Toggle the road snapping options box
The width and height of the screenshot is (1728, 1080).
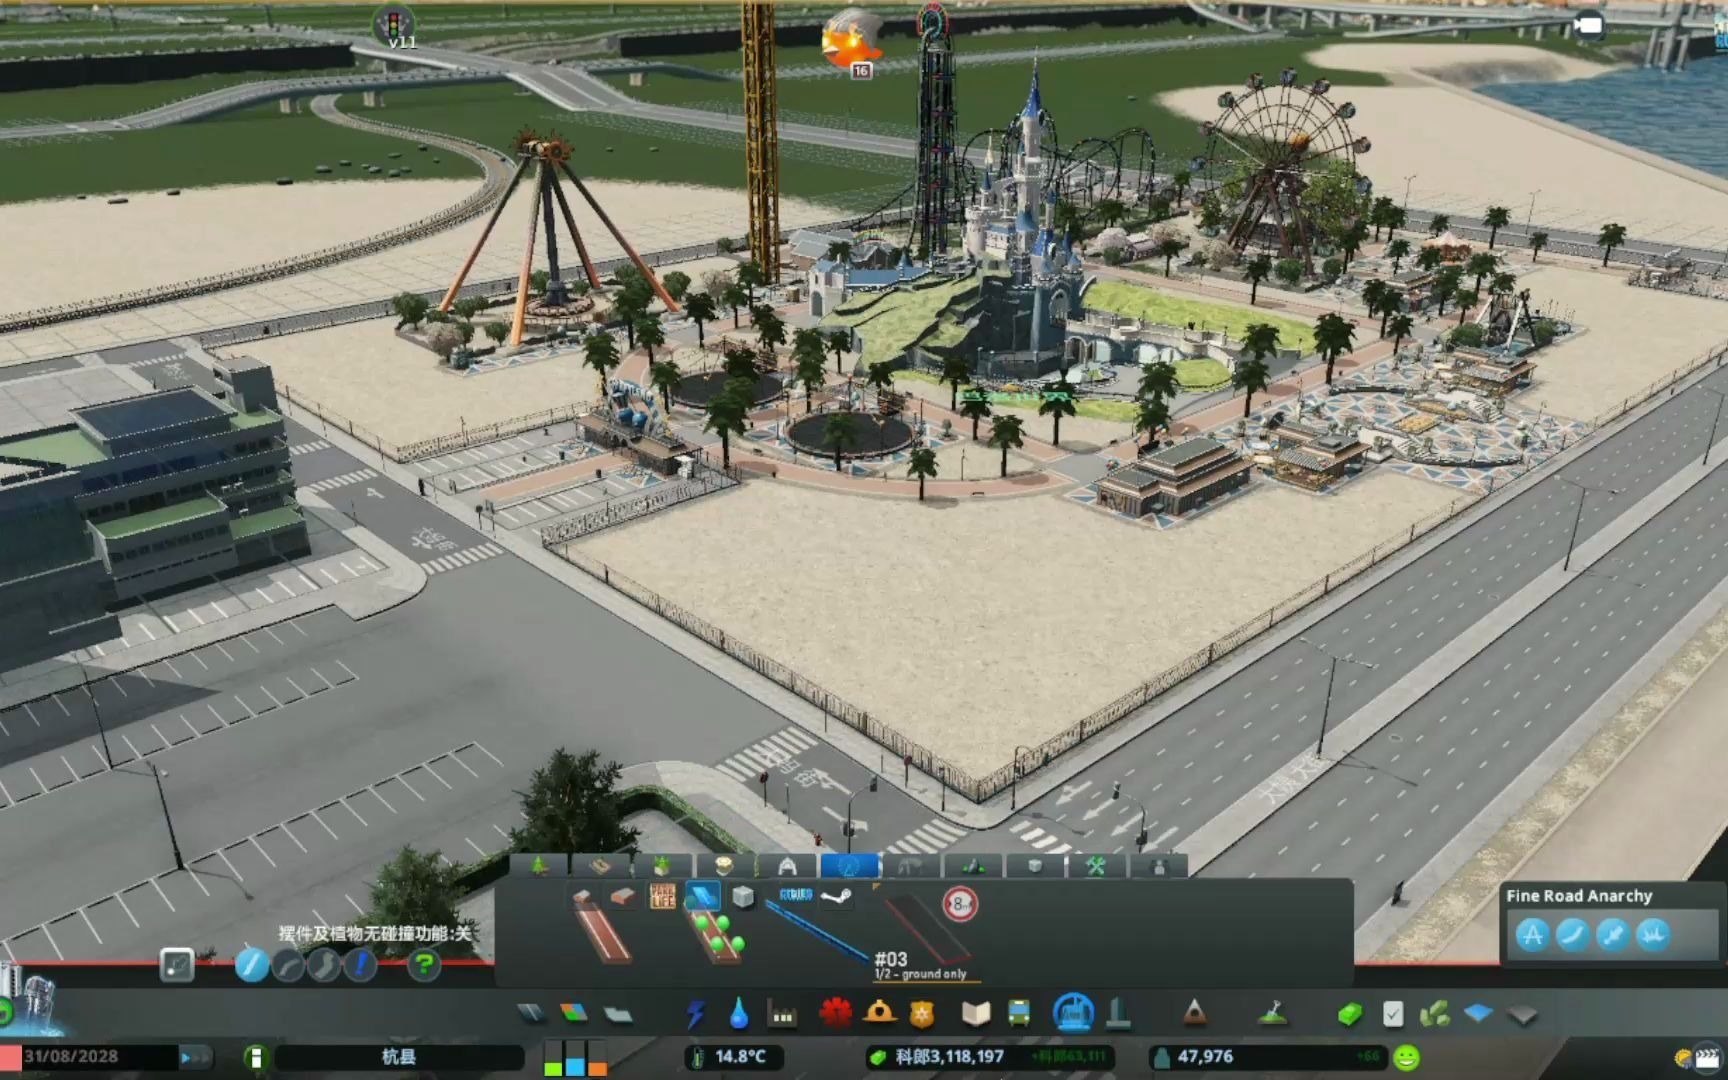177,965
